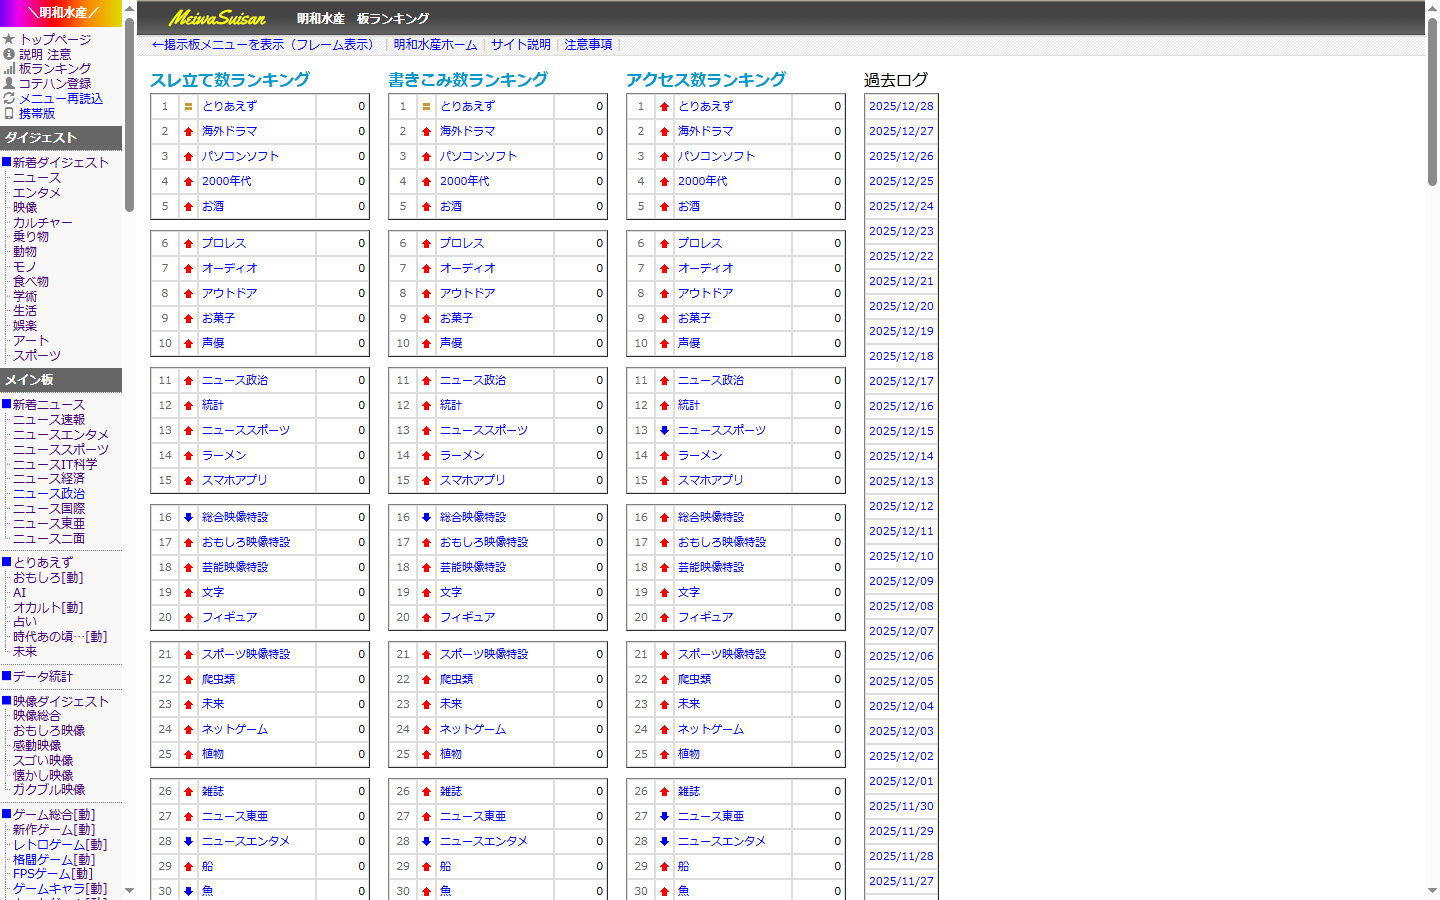The image size is (1440, 900).
Task: Open the データ統計 sidebar entry
Action: [42, 677]
